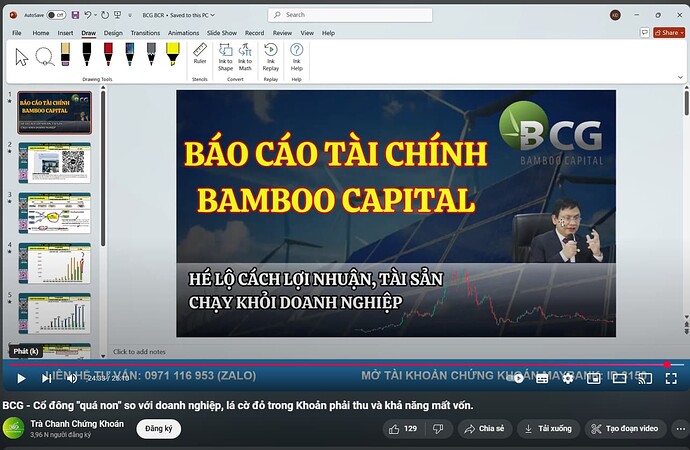
Task: Select slide 4 thumbnail with bar chart
Action: coord(55,263)
